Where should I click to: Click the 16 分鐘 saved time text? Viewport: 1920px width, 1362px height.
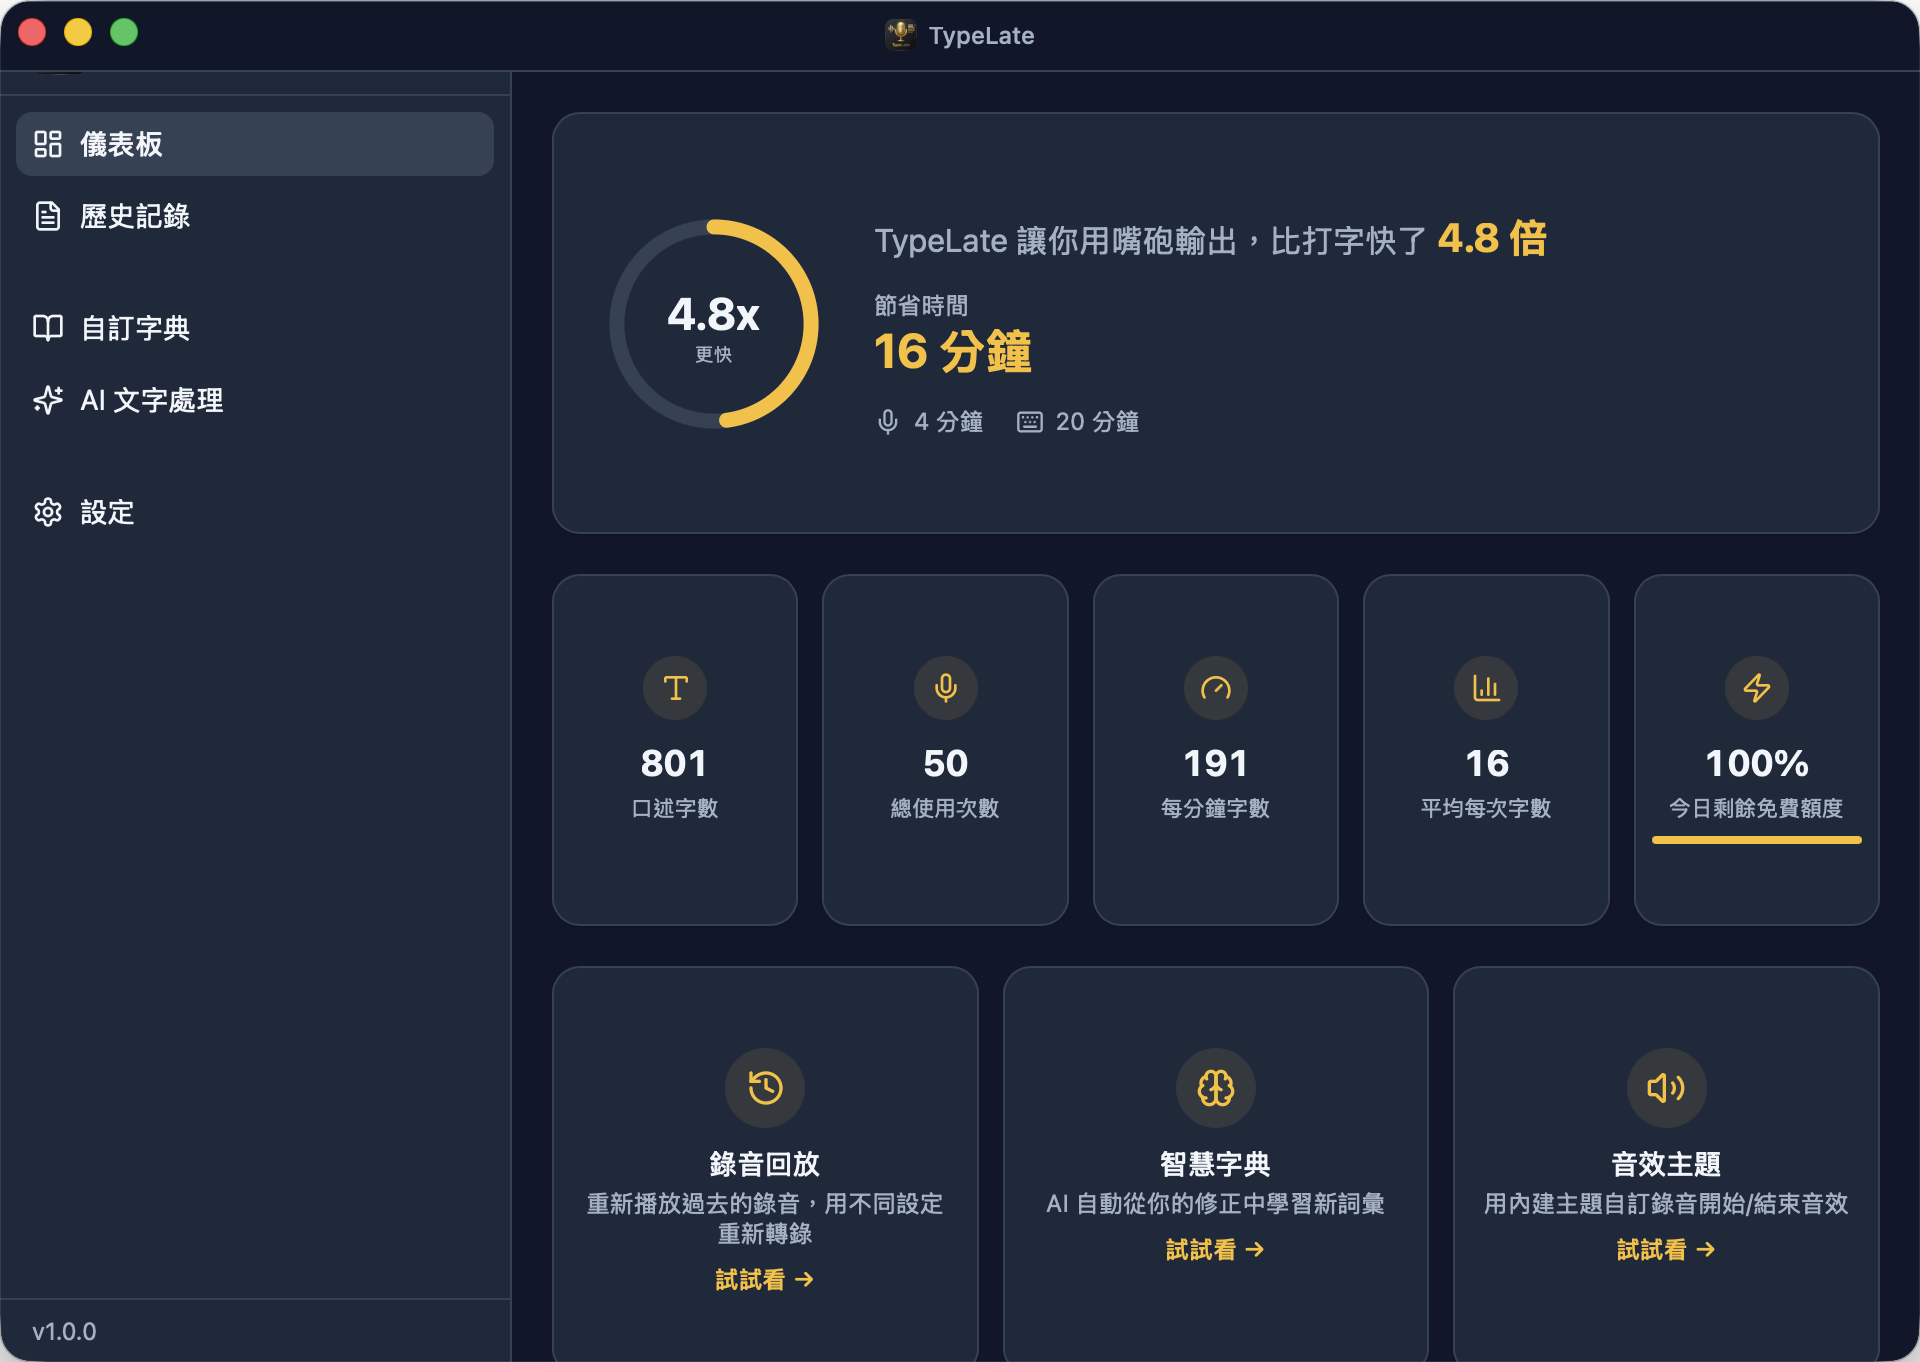pyautogui.click(x=953, y=352)
